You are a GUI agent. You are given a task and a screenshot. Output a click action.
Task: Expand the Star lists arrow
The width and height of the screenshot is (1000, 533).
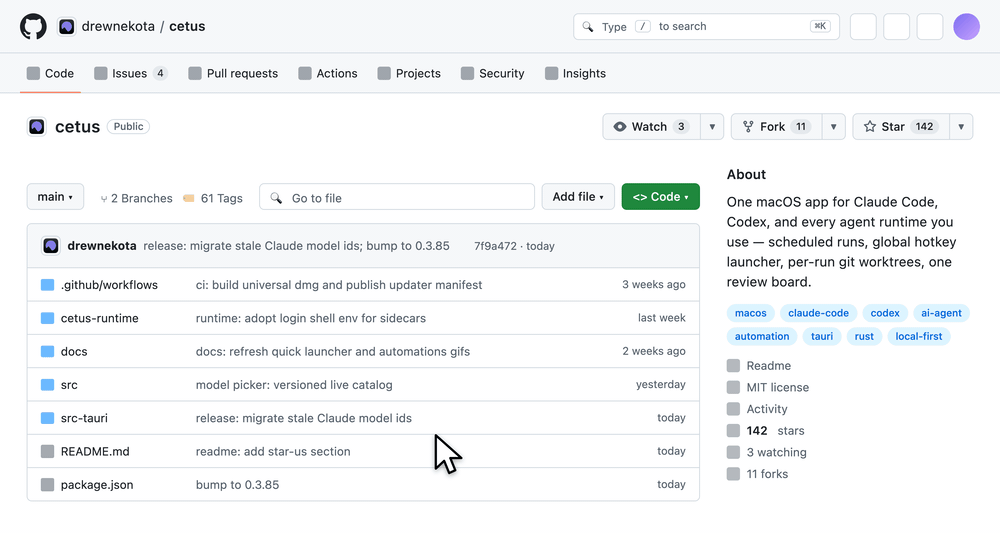(x=961, y=127)
